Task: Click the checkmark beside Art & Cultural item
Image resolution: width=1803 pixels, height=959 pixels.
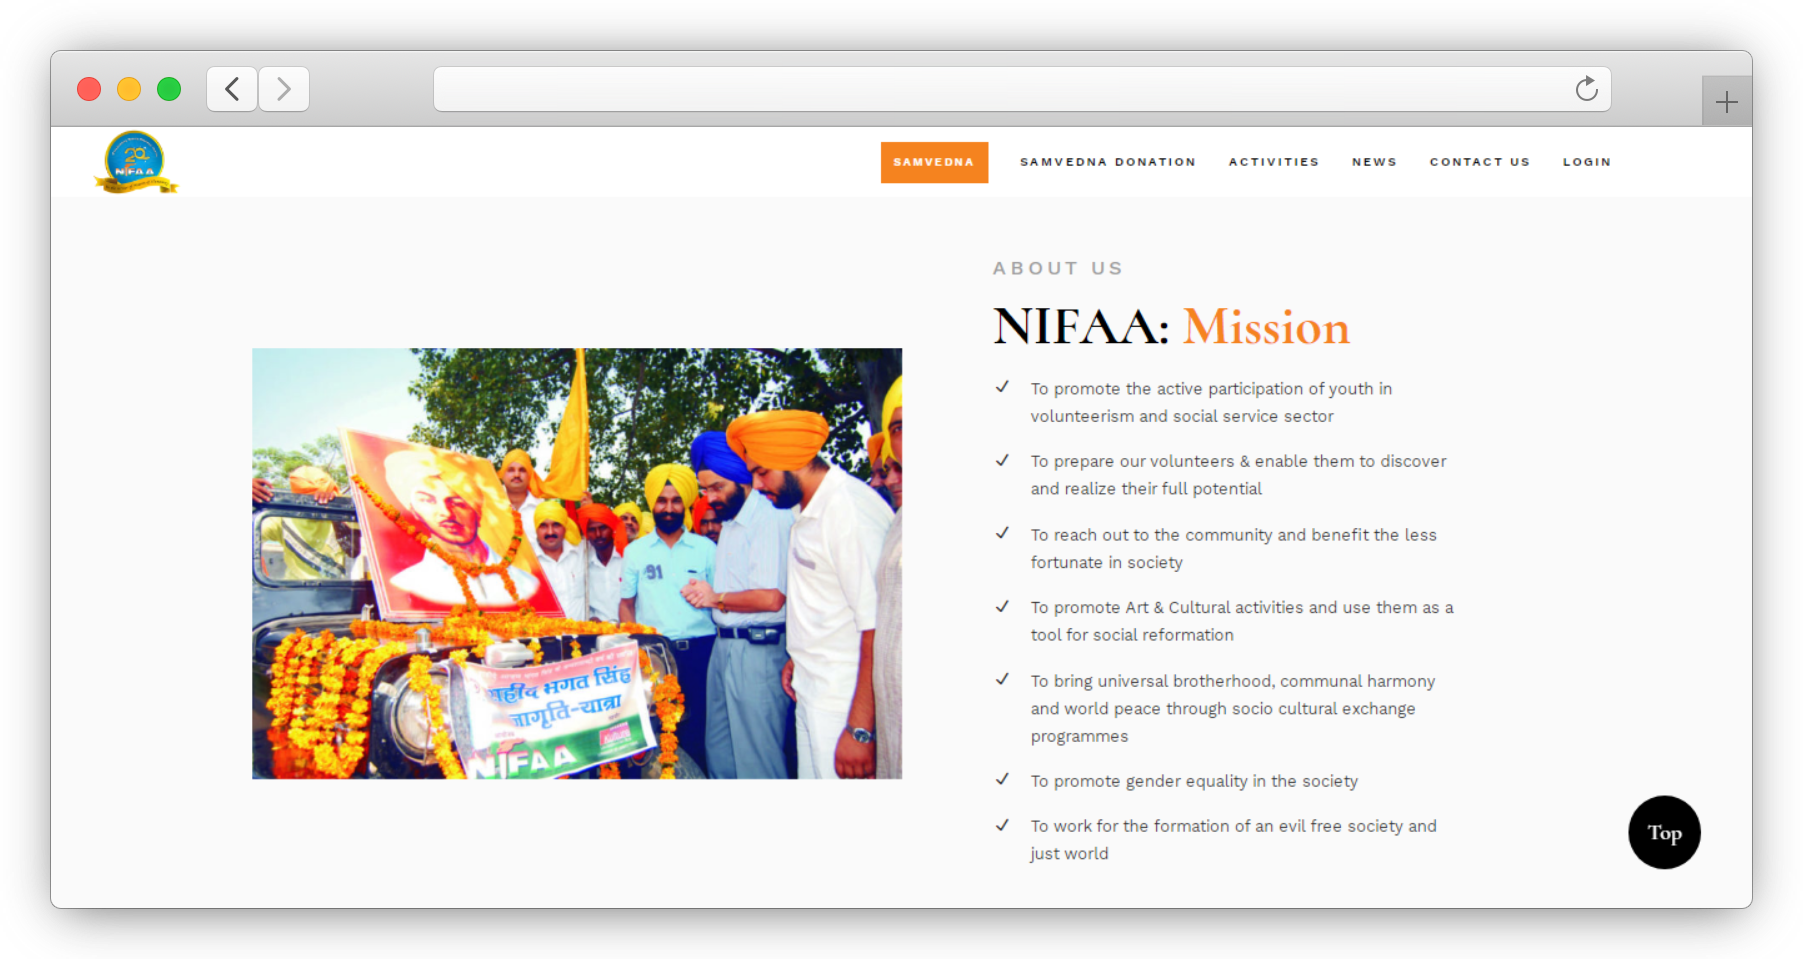Action: click(x=1002, y=606)
